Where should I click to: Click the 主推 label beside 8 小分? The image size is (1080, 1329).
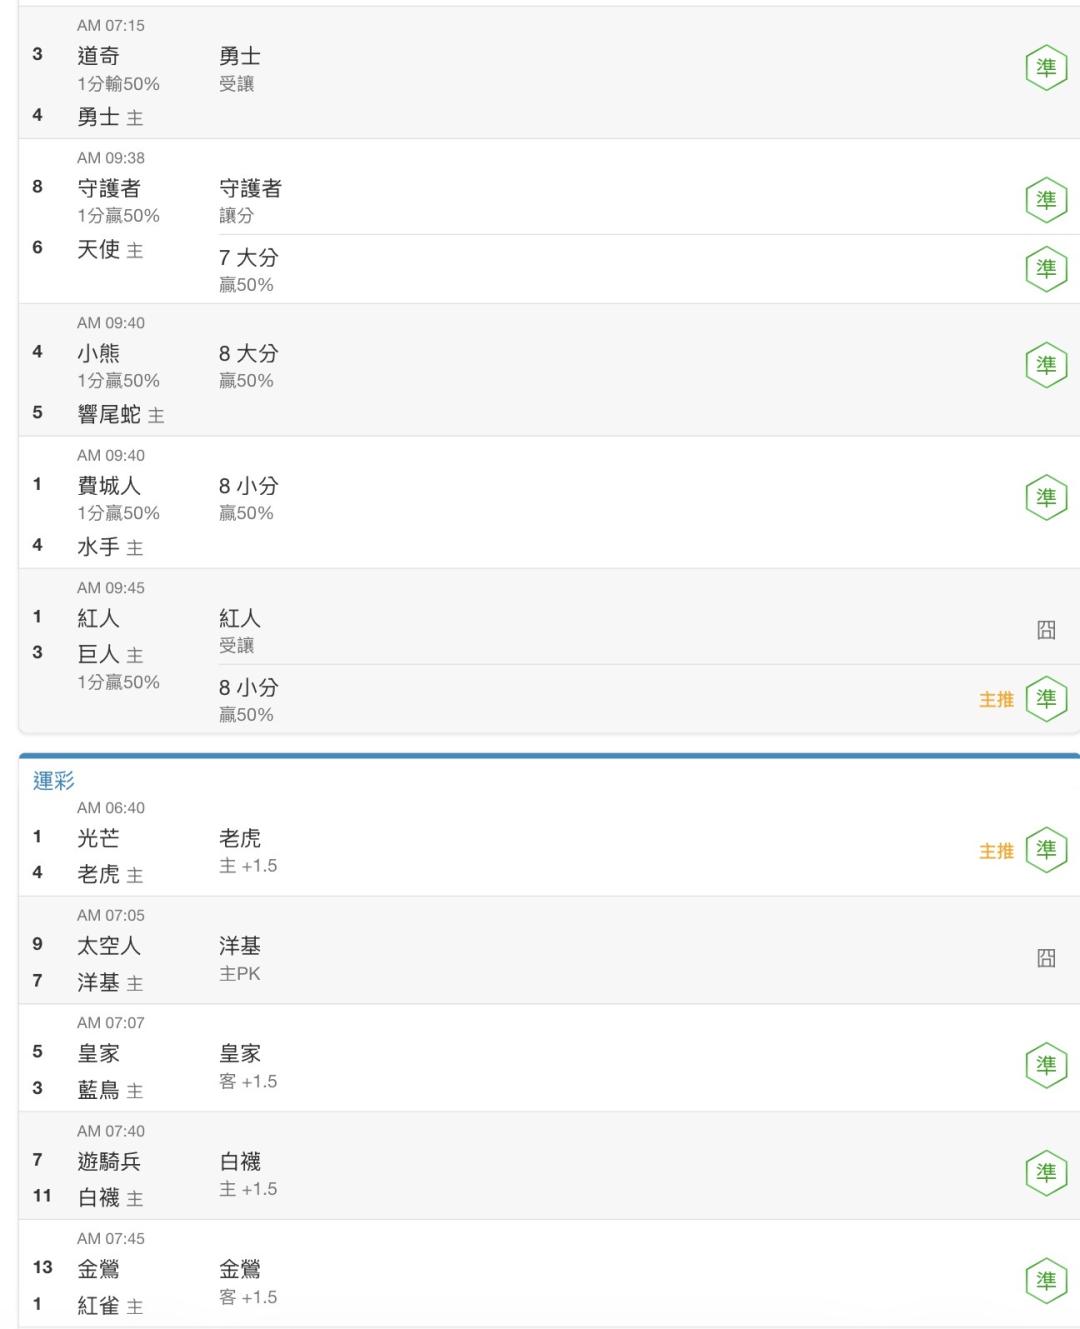tap(996, 700)
